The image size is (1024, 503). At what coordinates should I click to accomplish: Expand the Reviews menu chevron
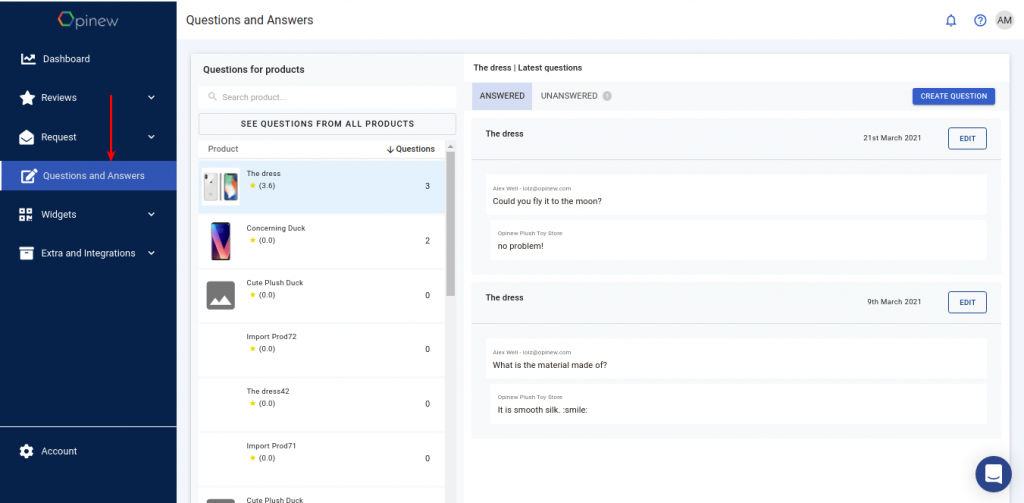pos(152,98)
